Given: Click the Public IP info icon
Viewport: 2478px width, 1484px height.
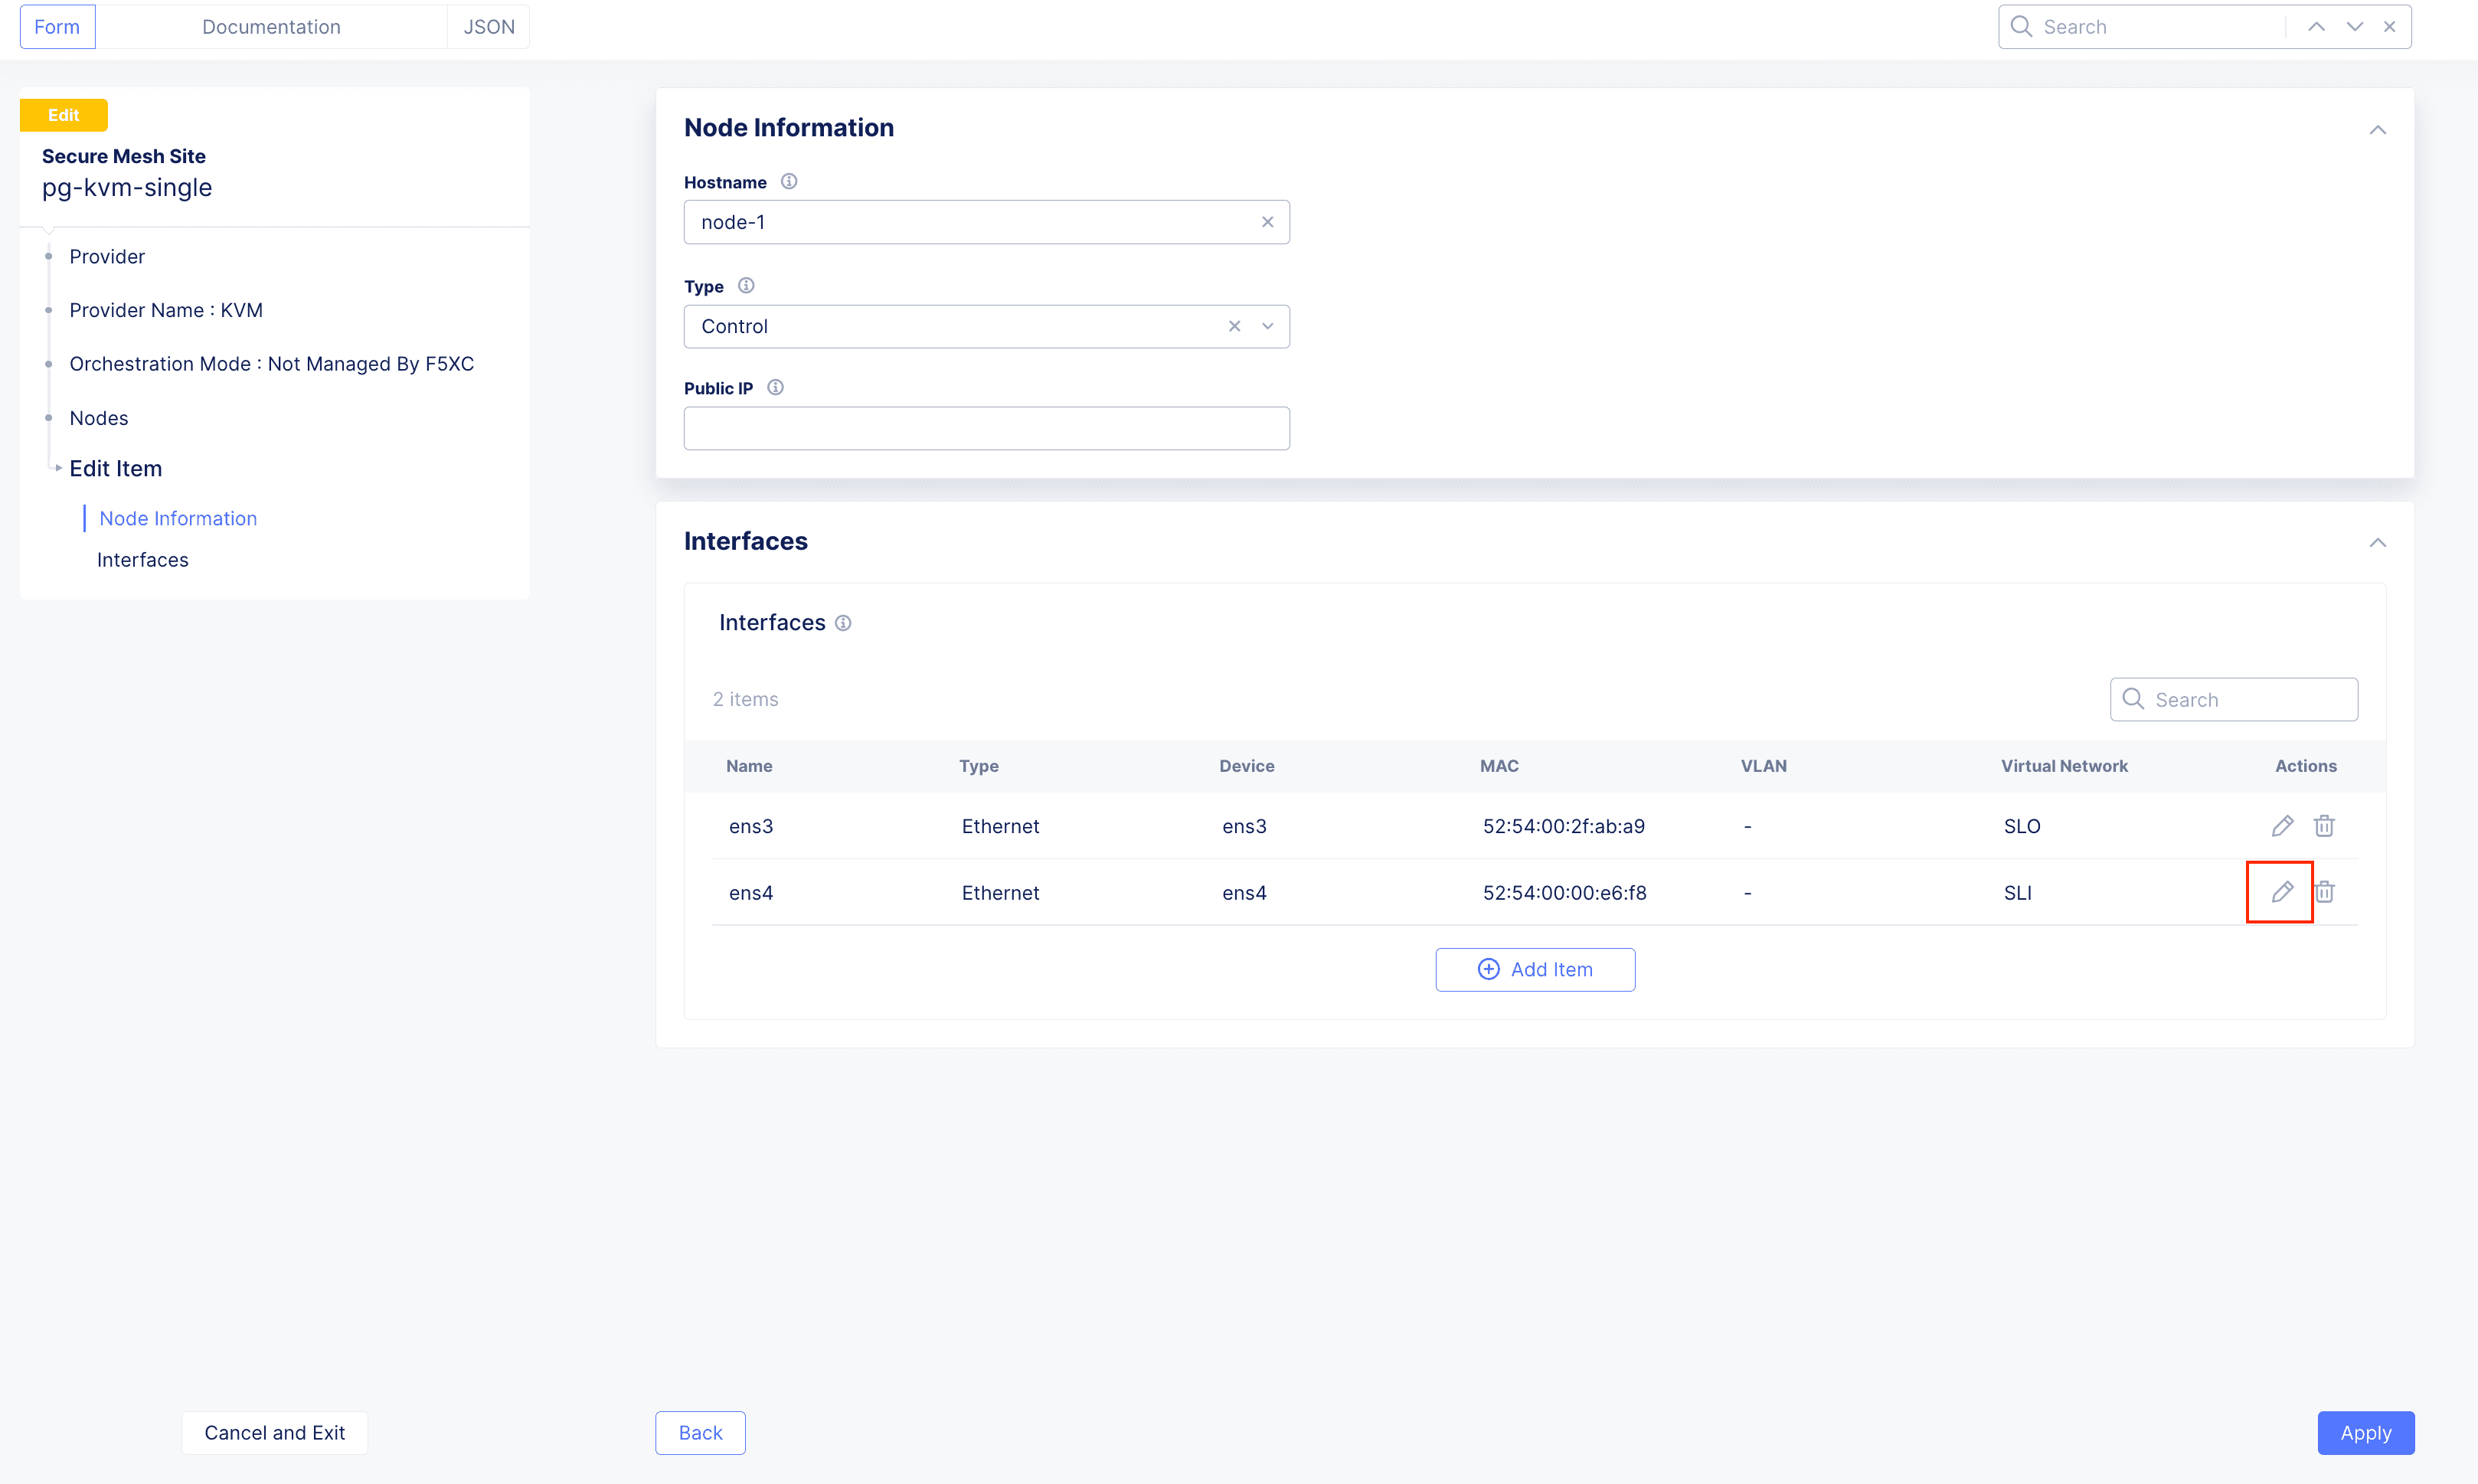Looking at the screenshot, I should tap(775, 388).
